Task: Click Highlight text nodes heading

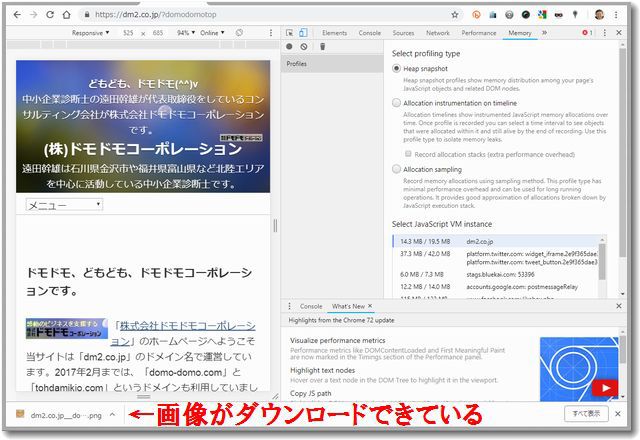Action: [x=322, y=370]
